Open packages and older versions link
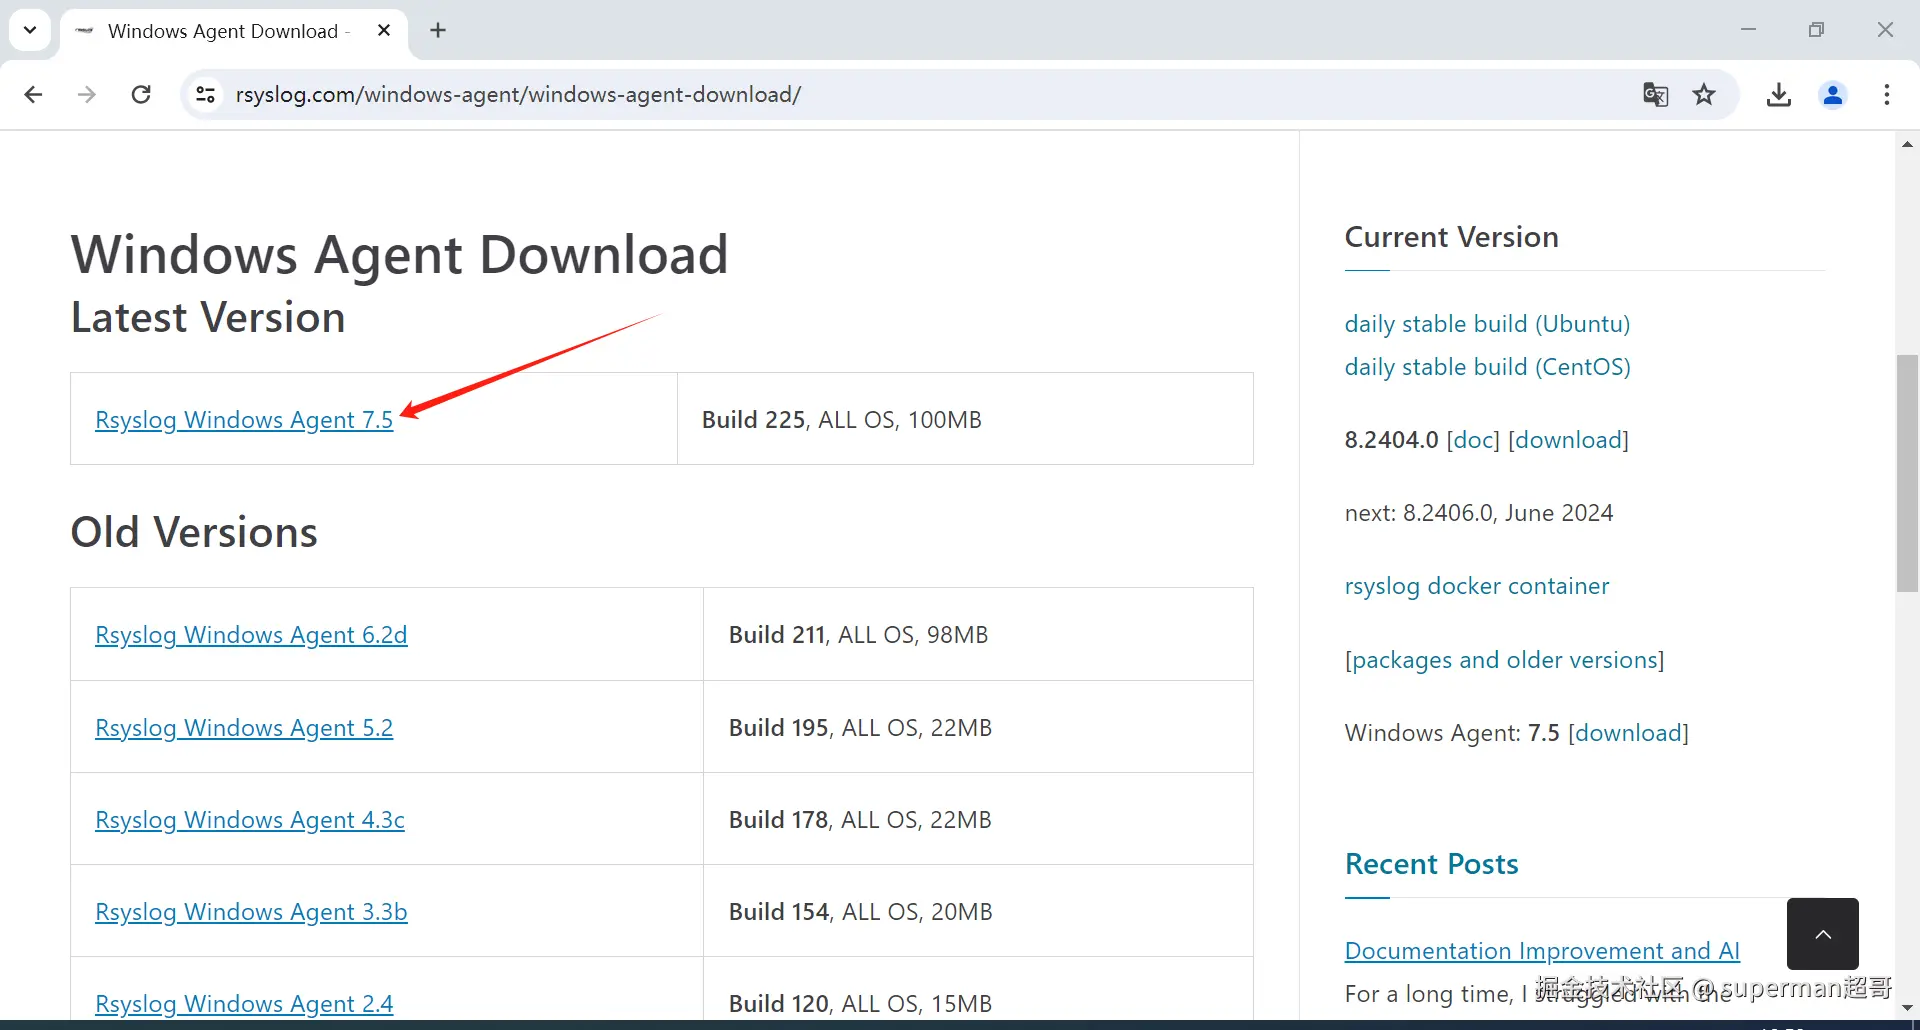The height and width of the screenshot is (1030, 1920). (x=1504, y=660)
